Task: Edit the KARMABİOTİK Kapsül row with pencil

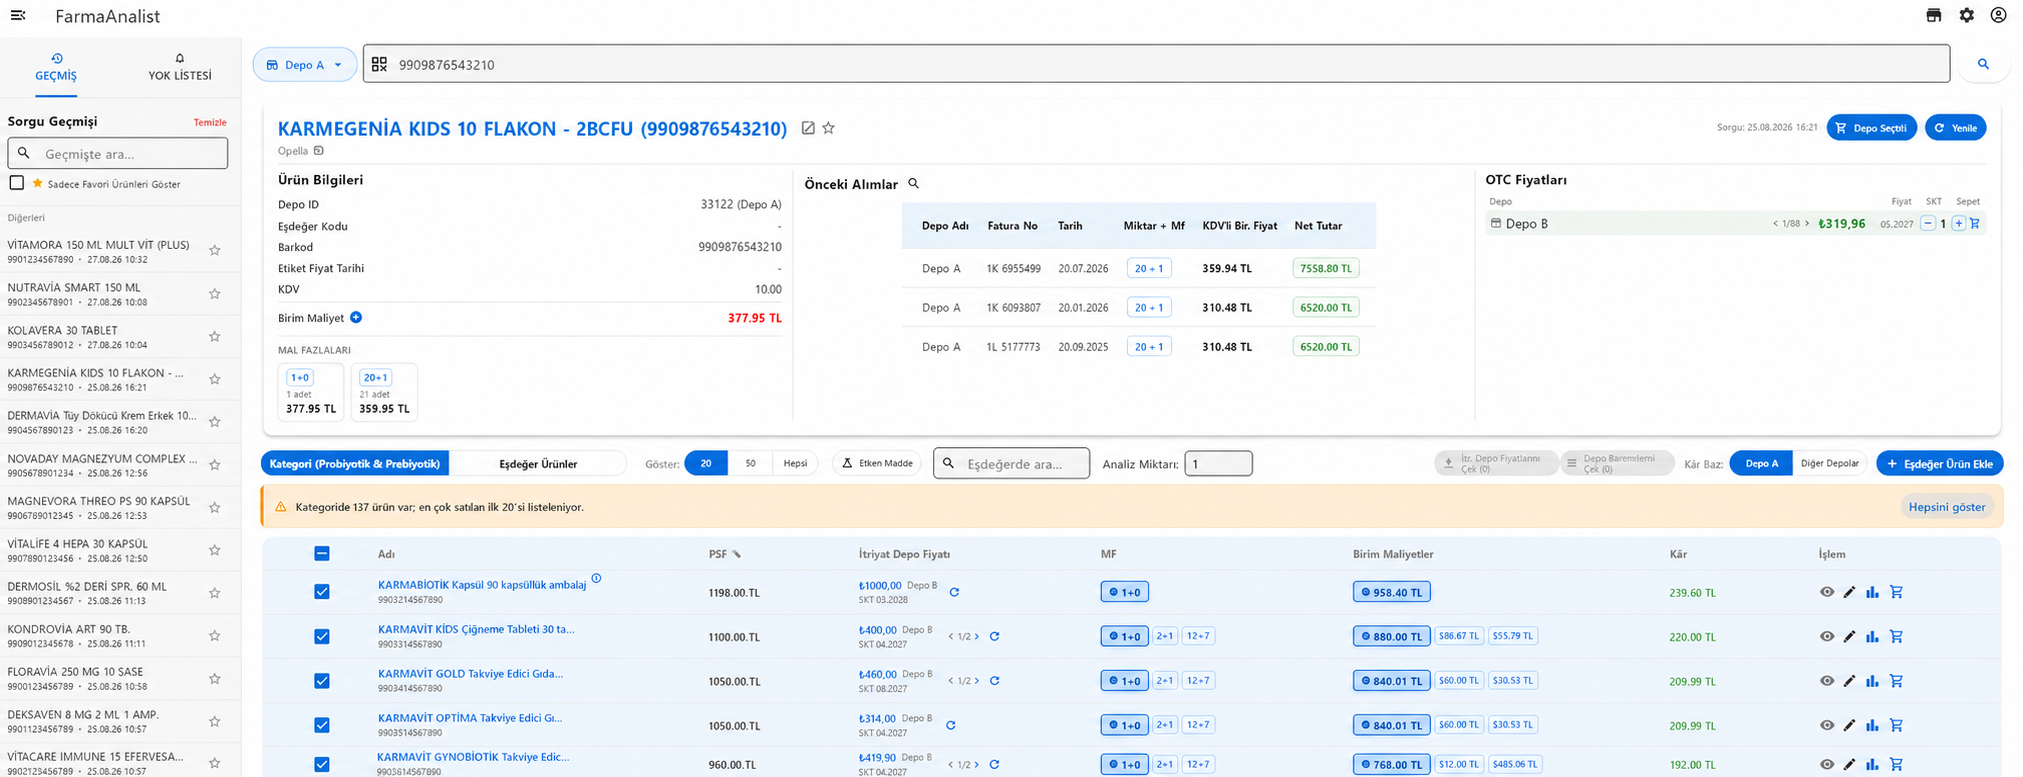Action: pyautogui.click(x=1849, y=592)
